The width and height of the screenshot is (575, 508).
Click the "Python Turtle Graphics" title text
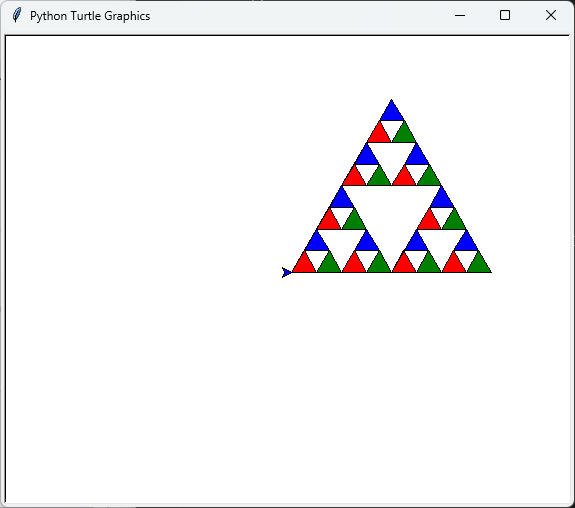pos(90,16)
